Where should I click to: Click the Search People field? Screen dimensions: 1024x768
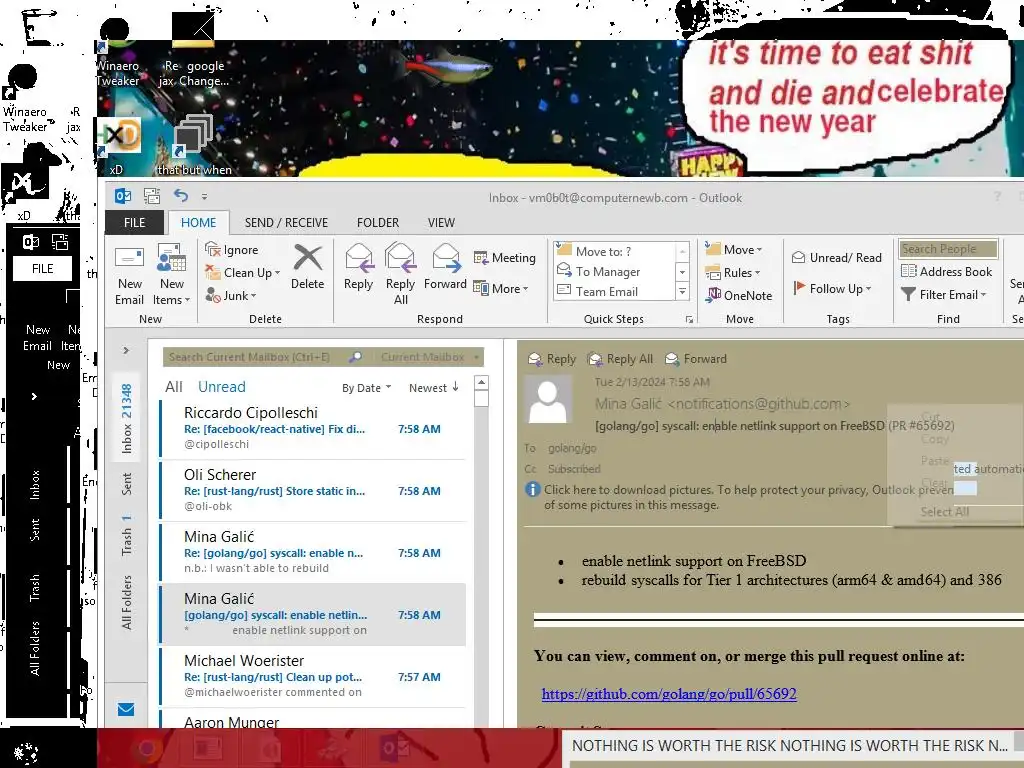click(948, 249)
